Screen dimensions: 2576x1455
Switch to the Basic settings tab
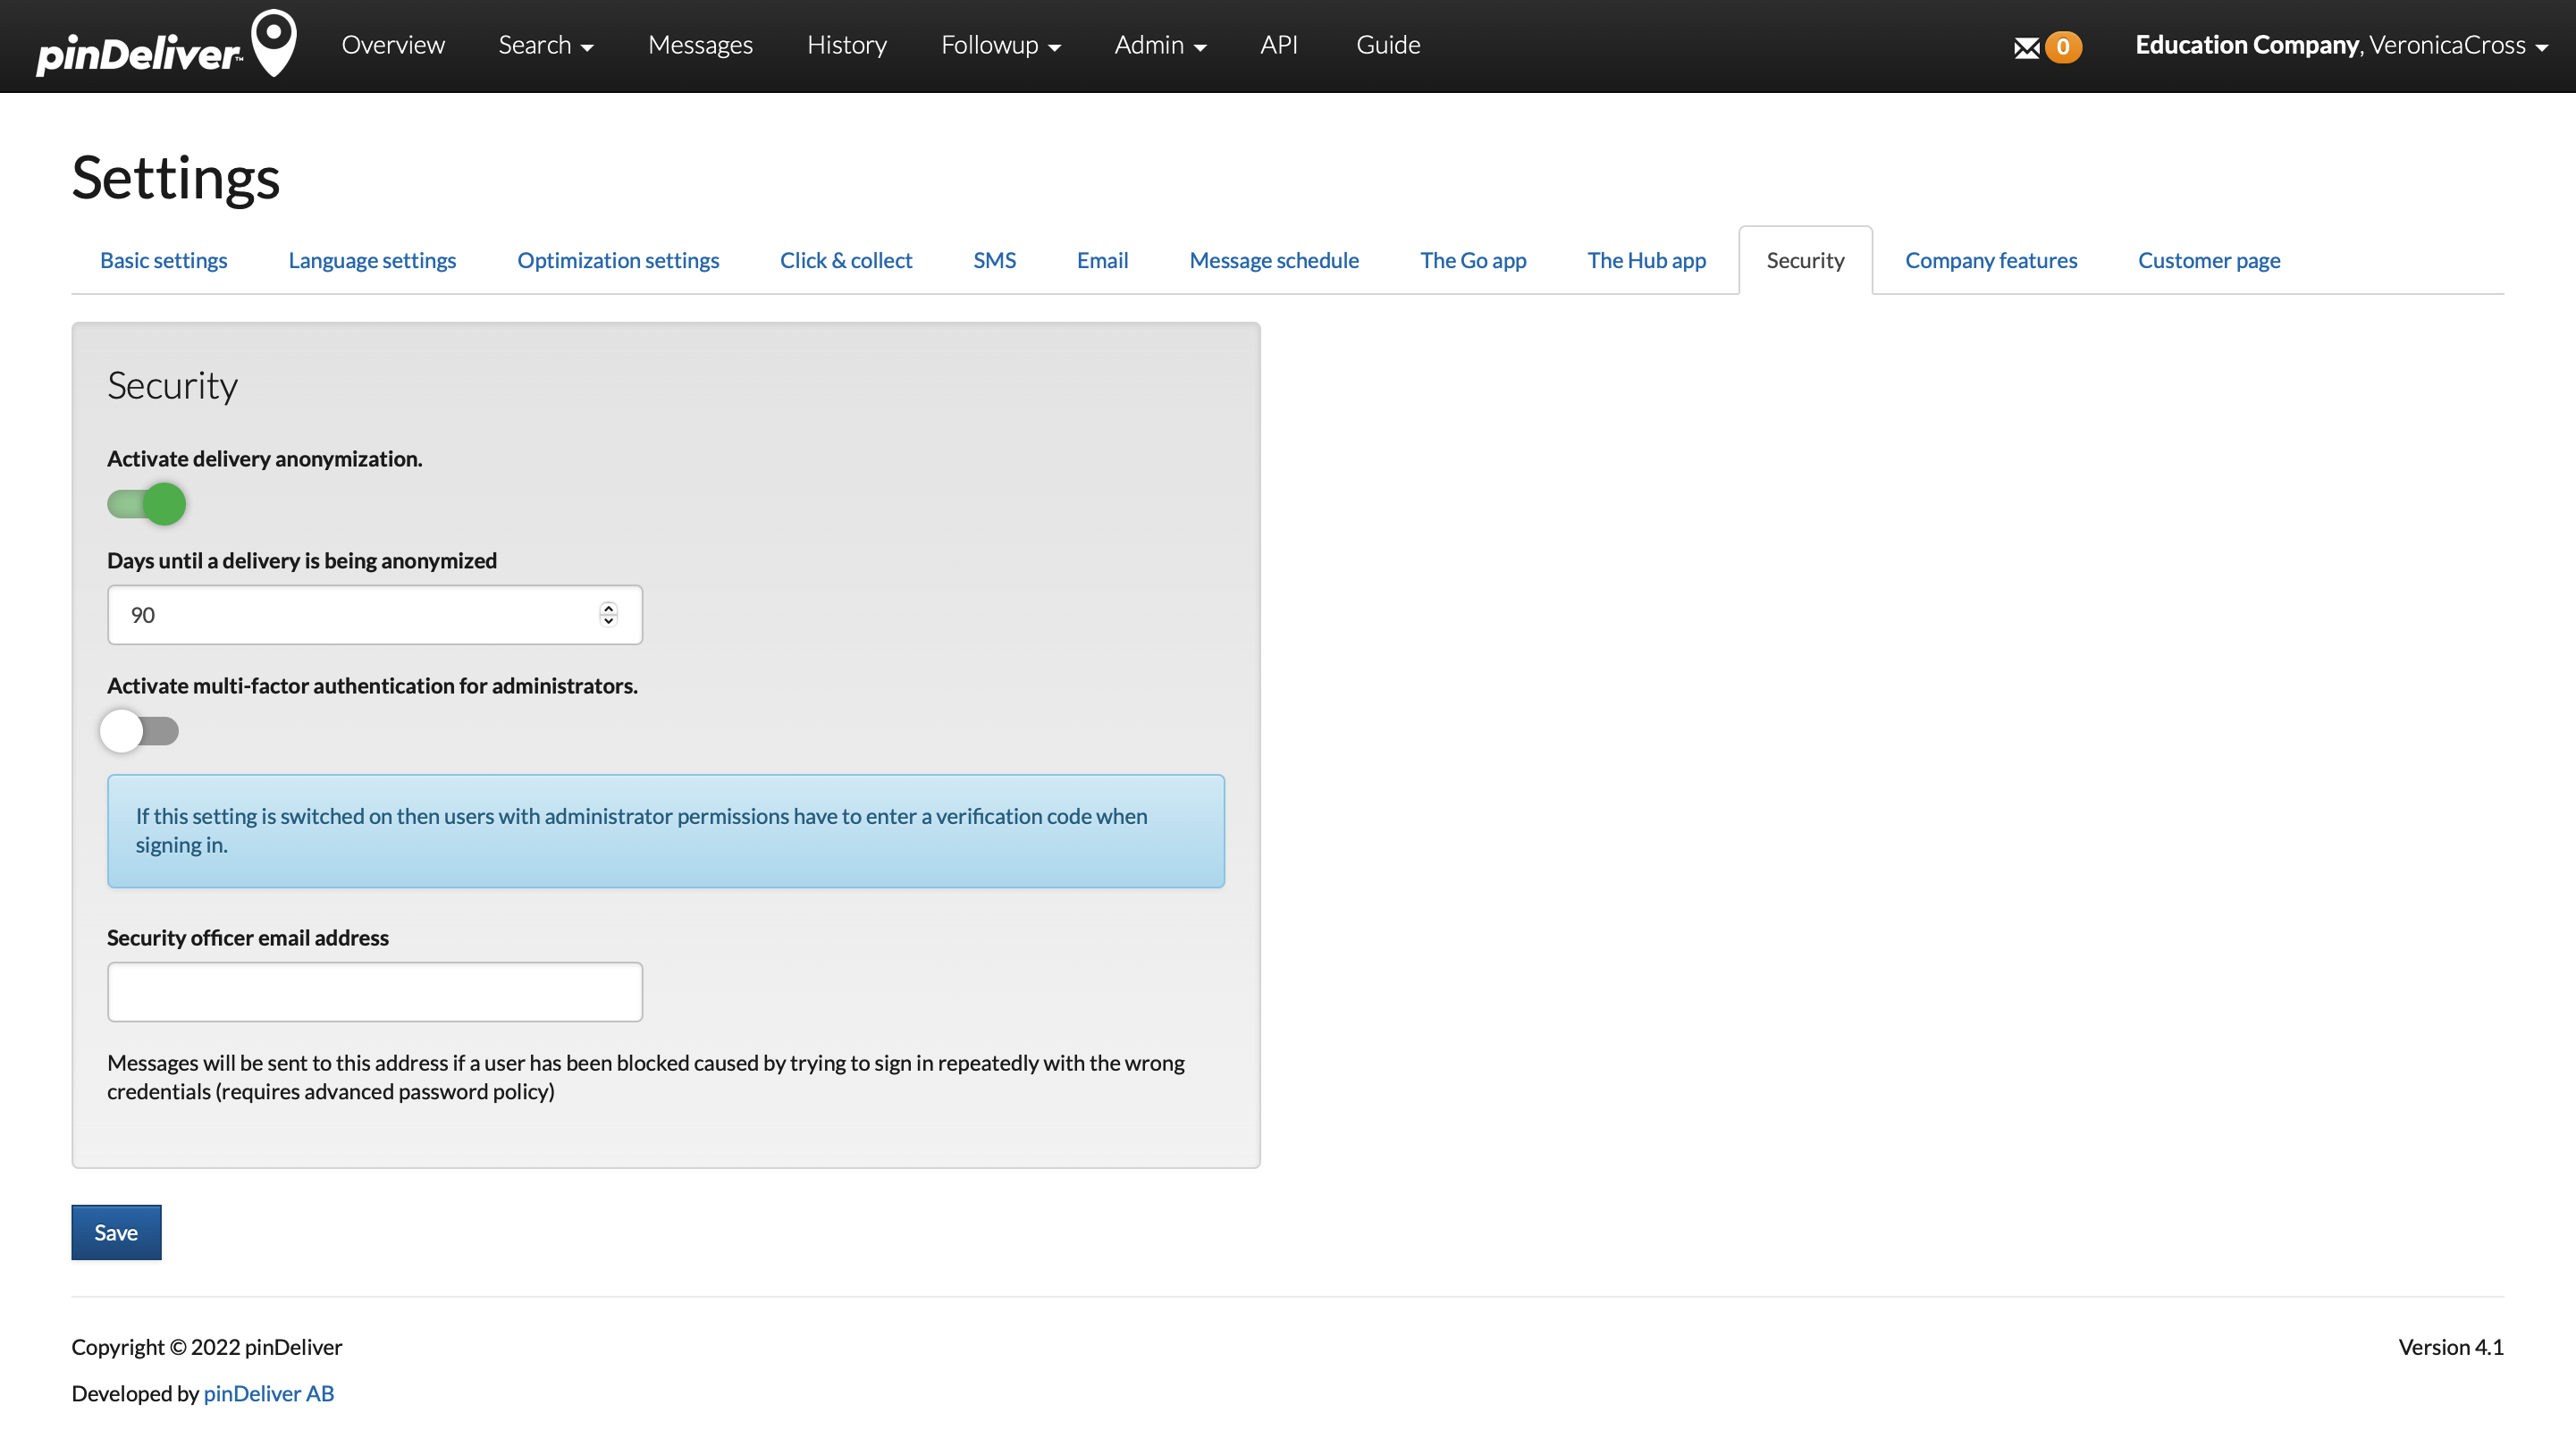point(164,260)
